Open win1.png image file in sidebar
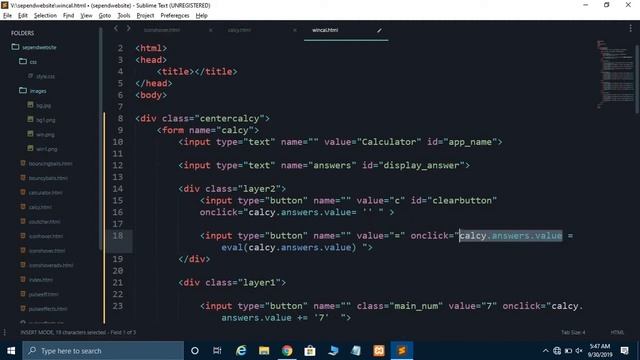 (x=47, y=149)
